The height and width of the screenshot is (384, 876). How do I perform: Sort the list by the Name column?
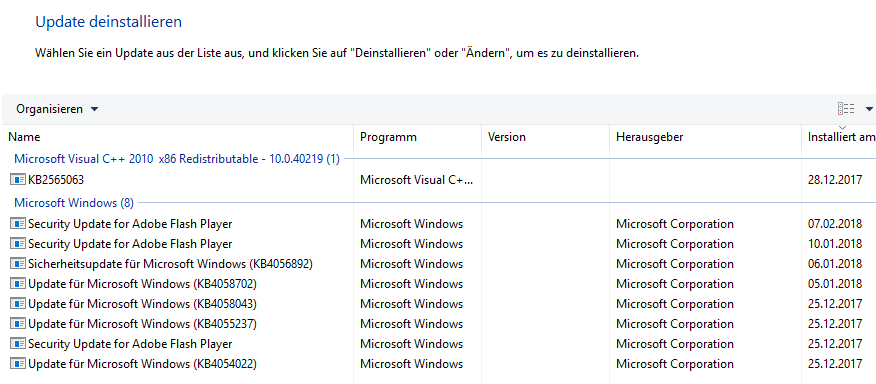[x=178, y=137]
